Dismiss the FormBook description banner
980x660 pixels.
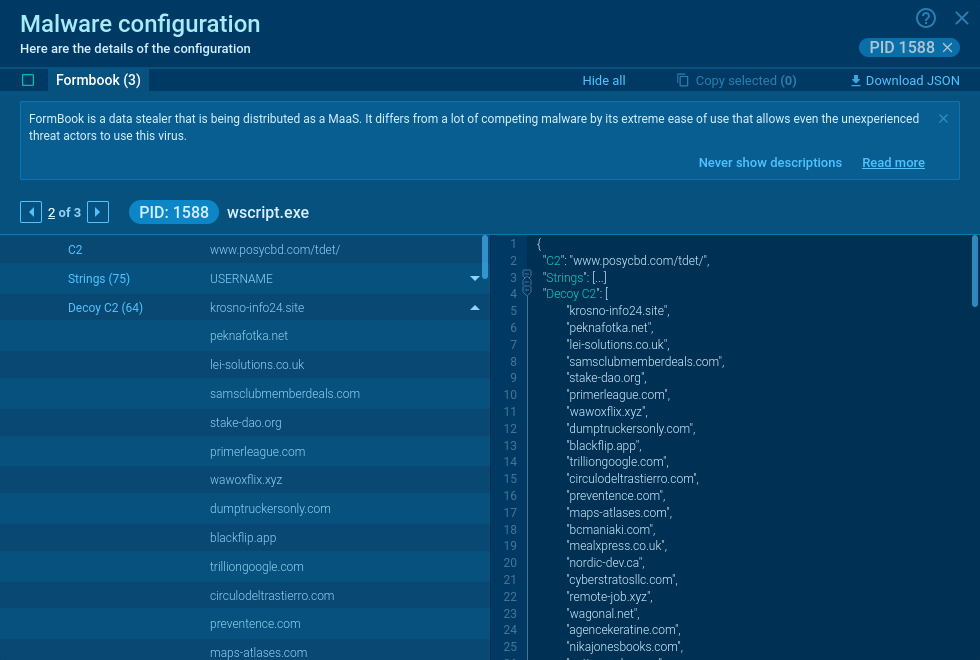943,119
